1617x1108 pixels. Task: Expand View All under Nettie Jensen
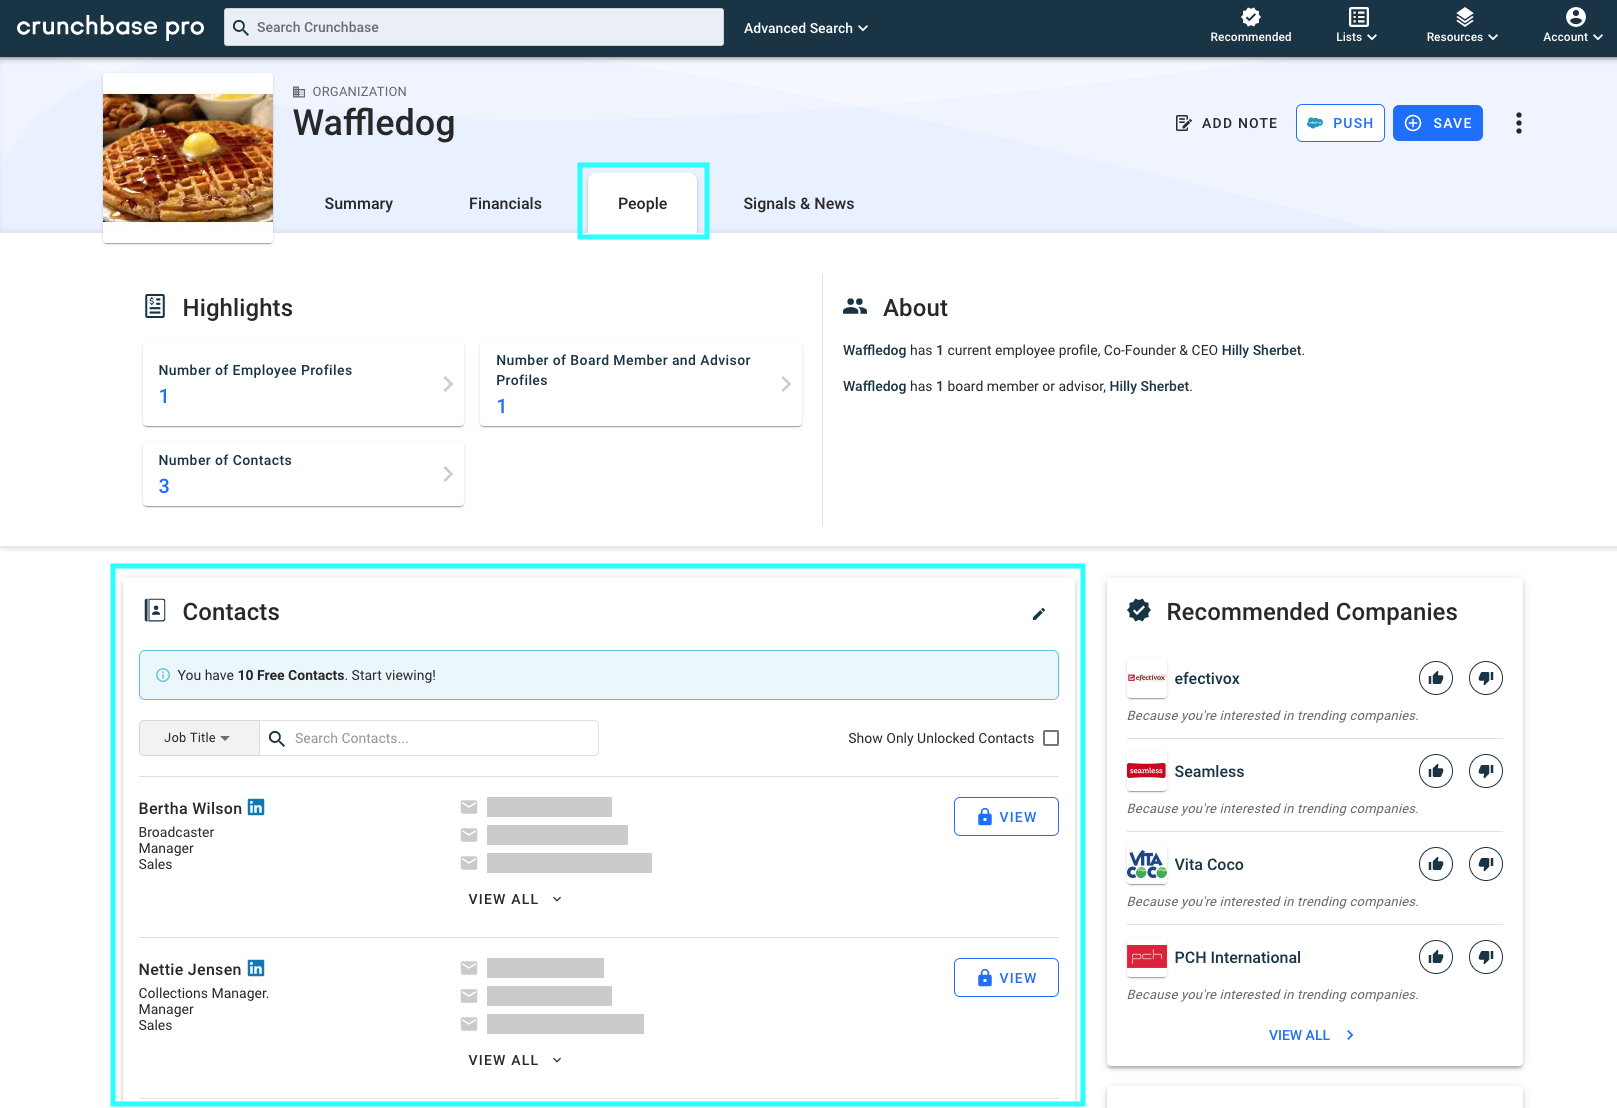515,1060
